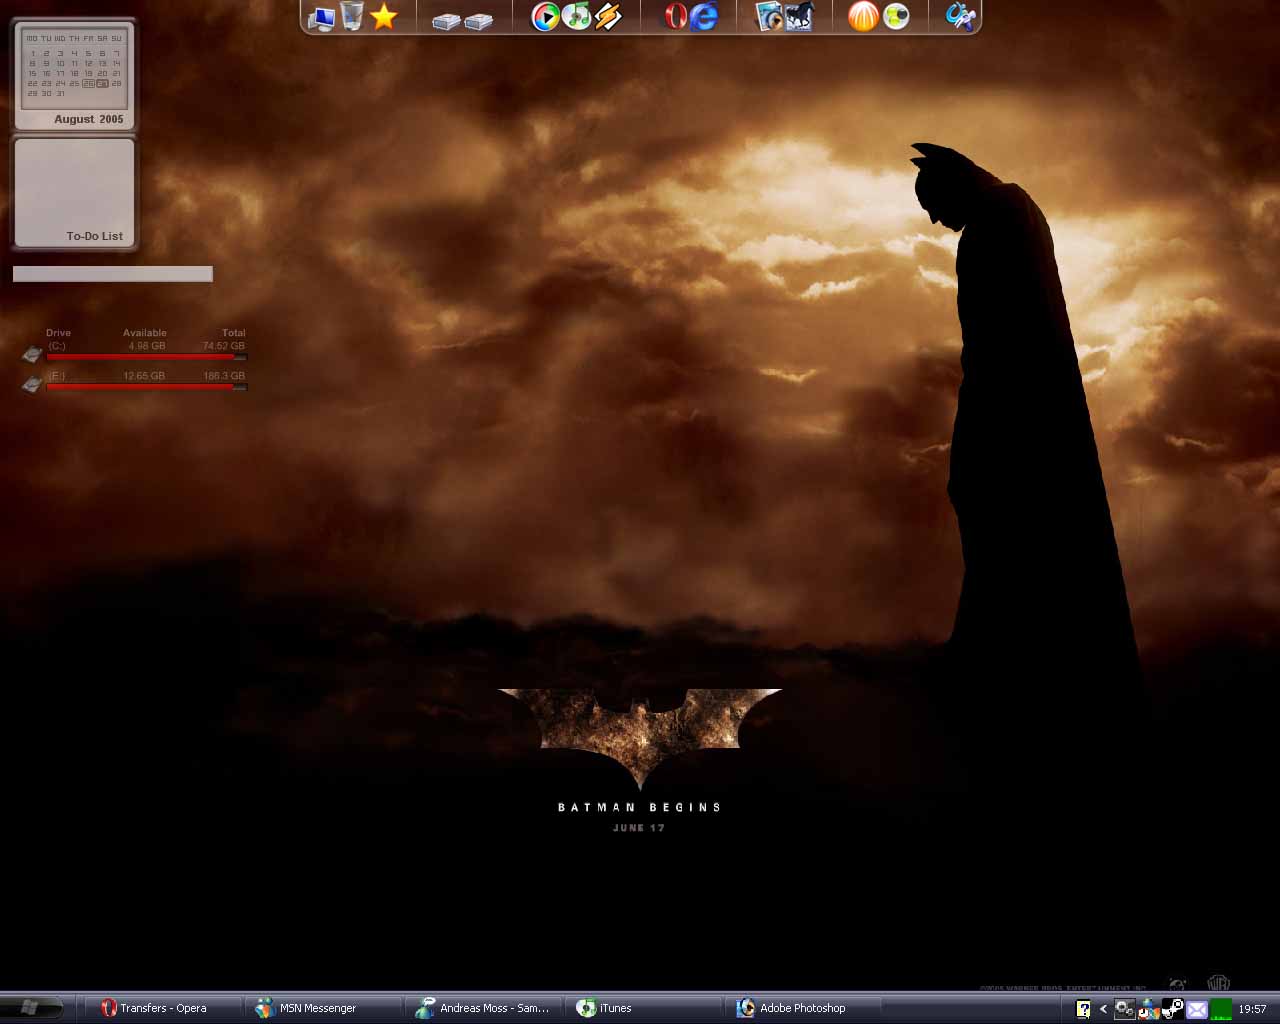The height and width of the screenshot is (1024, 1280).
Task: Open the Photoshop eye icon in dock
Action: click(769, 16)
